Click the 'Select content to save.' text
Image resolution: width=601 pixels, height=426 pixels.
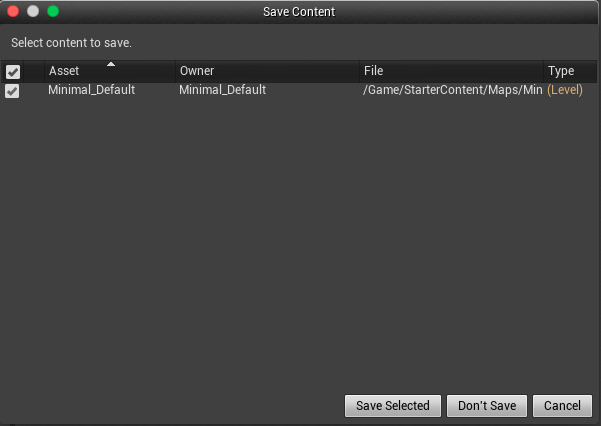[71, 43]
